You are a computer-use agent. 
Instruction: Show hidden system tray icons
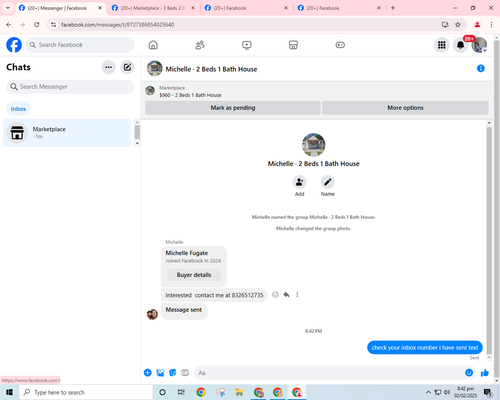click(428, 392)
